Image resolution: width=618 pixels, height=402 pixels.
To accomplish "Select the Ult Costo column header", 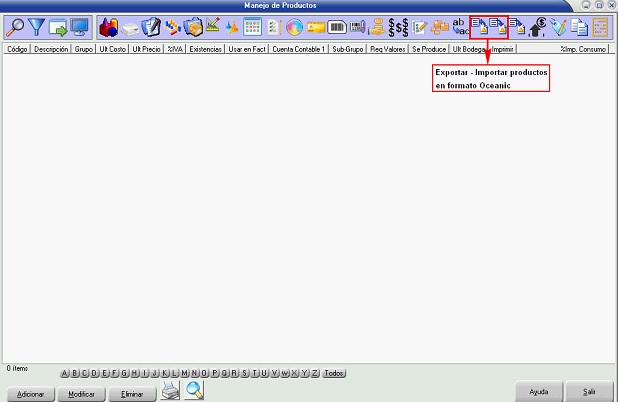I will tap(112, 48).
